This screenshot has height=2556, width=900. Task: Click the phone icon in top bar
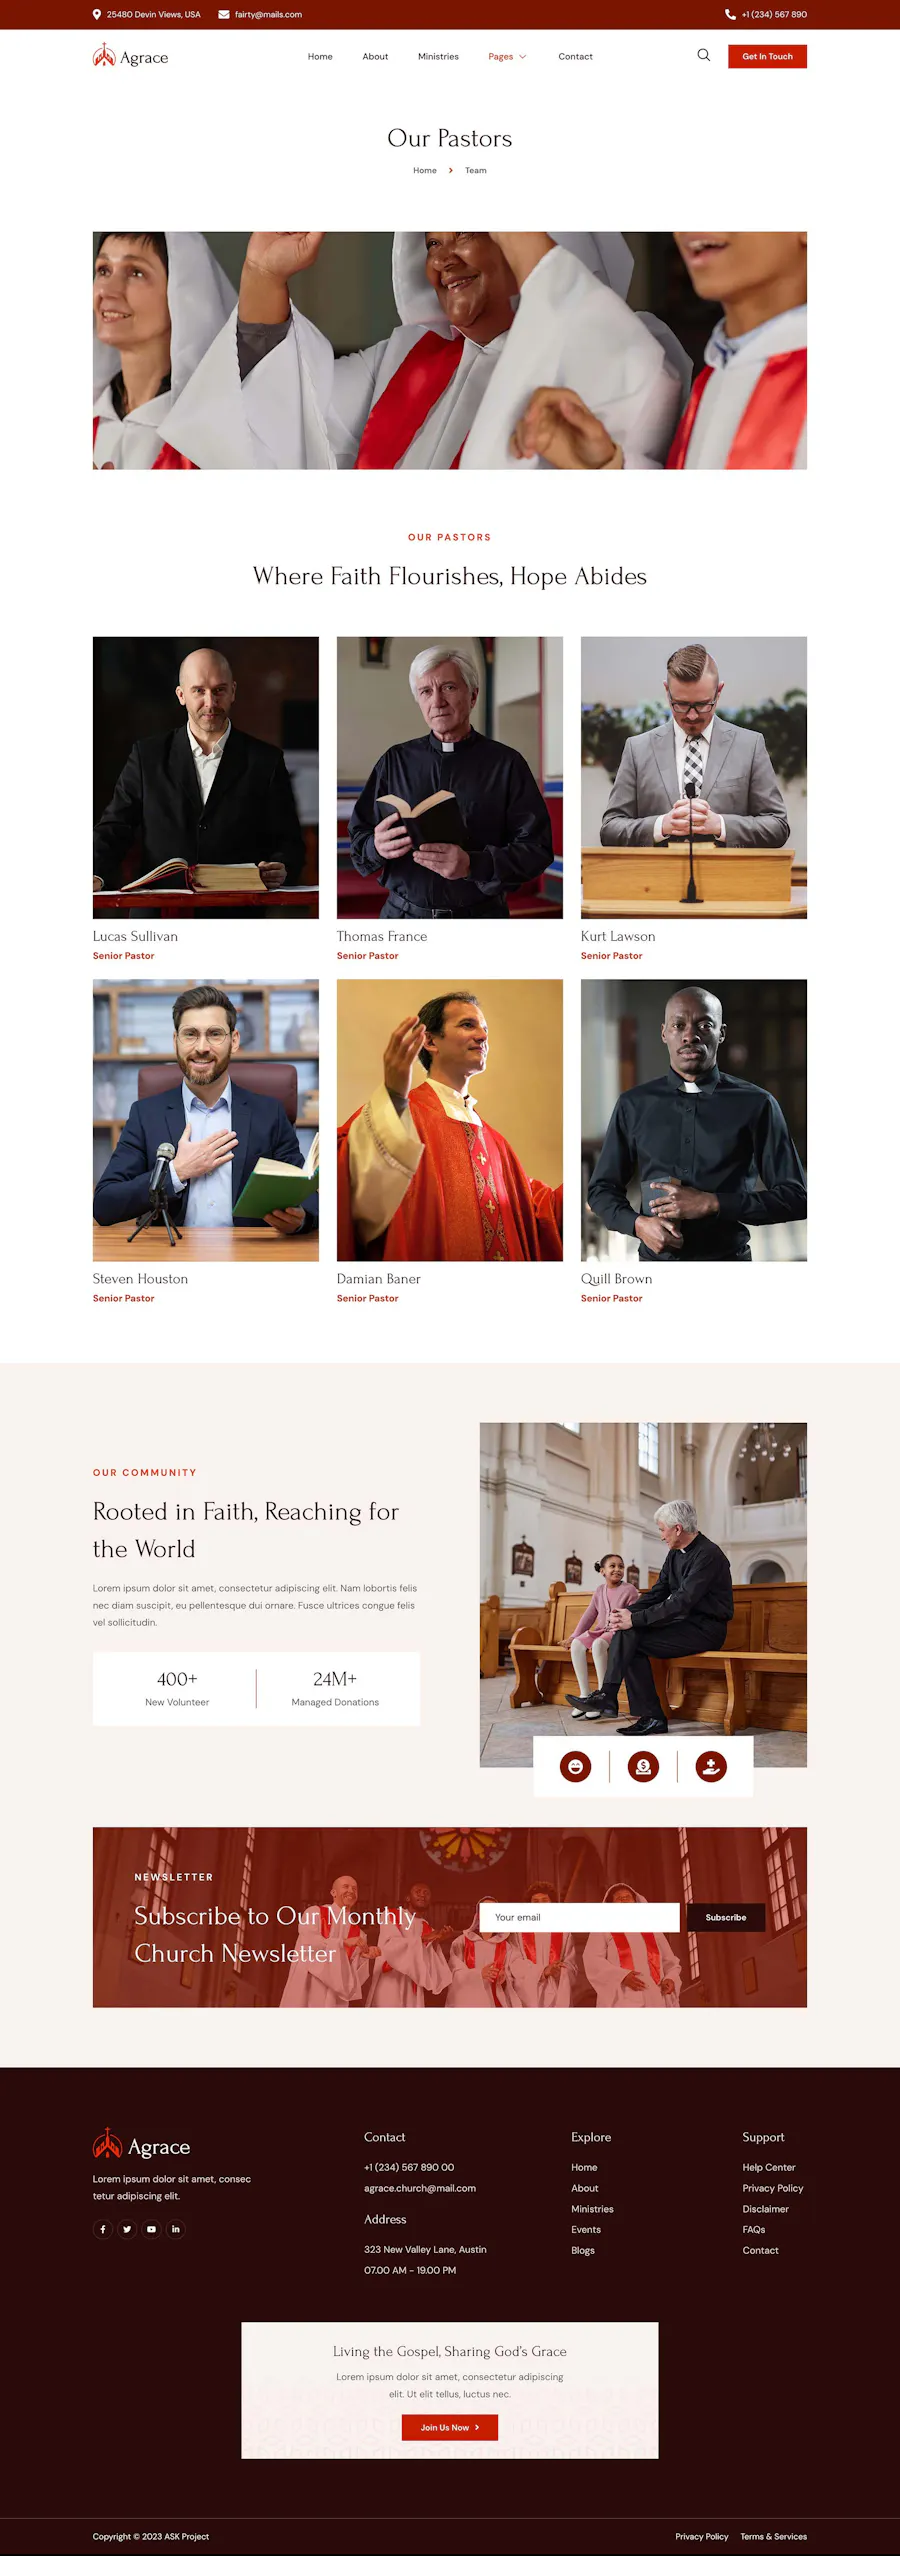pos(730,15)
